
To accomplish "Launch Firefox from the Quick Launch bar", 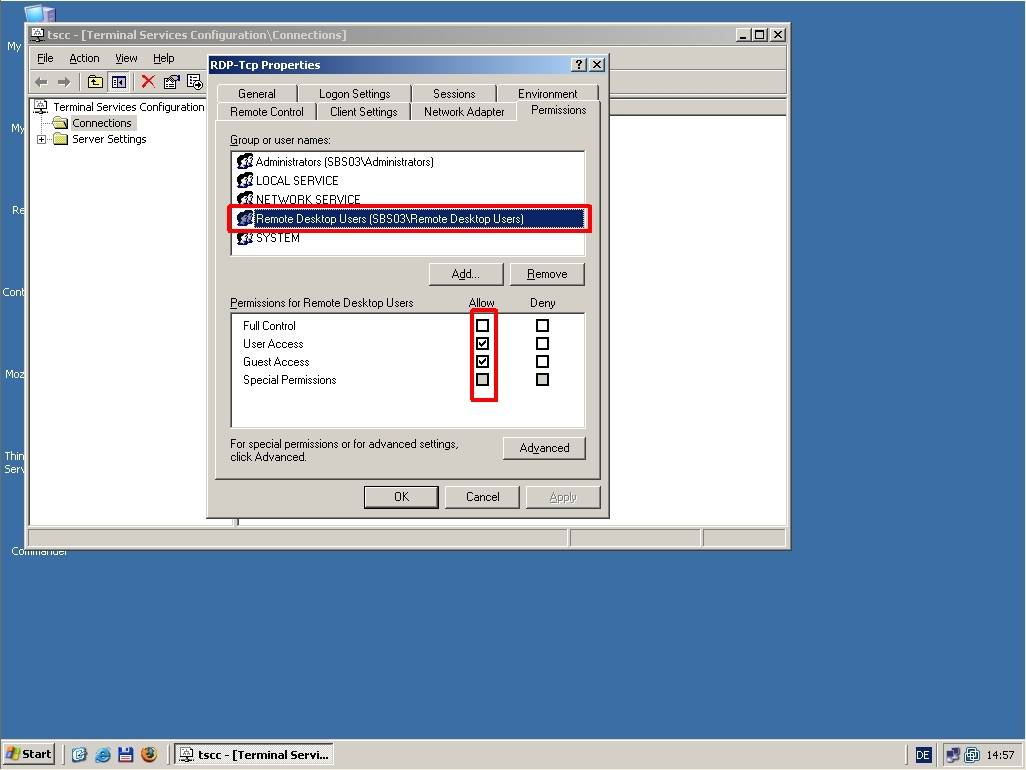I will [149, 754].
